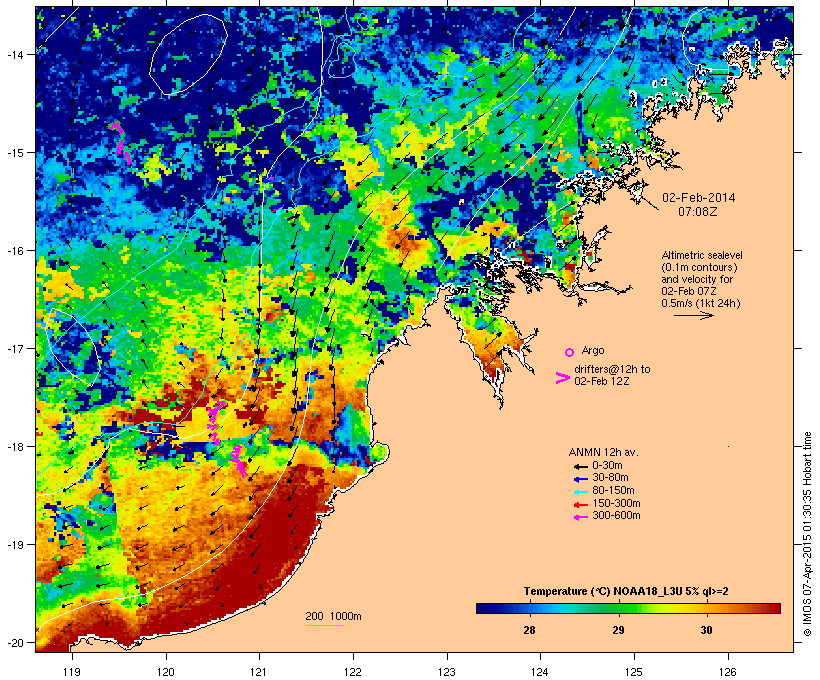This screenshot has height=680, width=820.
Task: Click the temperature color bar
Action: tap(628, 608)
